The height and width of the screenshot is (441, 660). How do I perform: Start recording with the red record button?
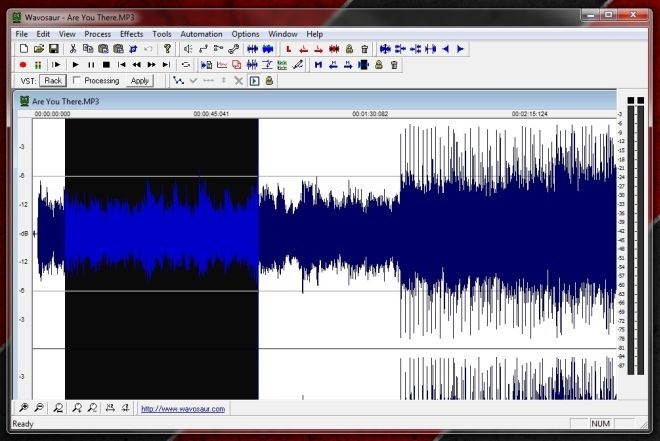click(x=23, y=65)
